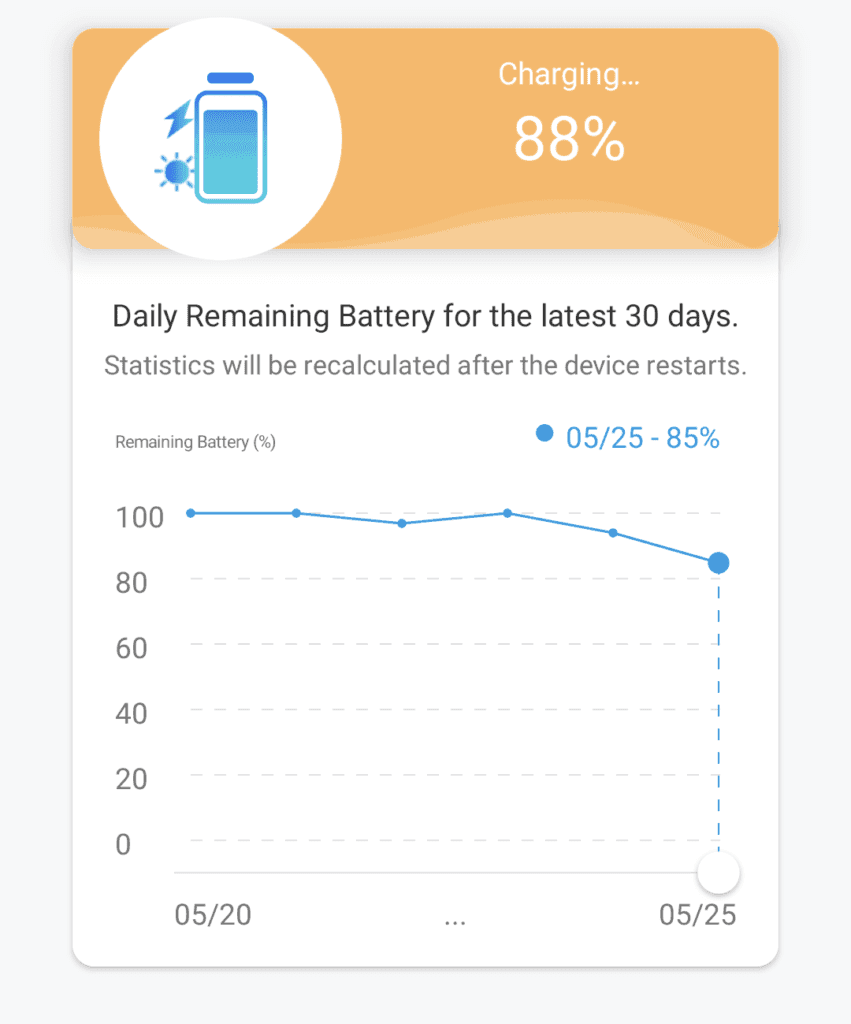Click the lightning bolt charging icon
This screenshot has width=851, height=1024.
point(178,118)
